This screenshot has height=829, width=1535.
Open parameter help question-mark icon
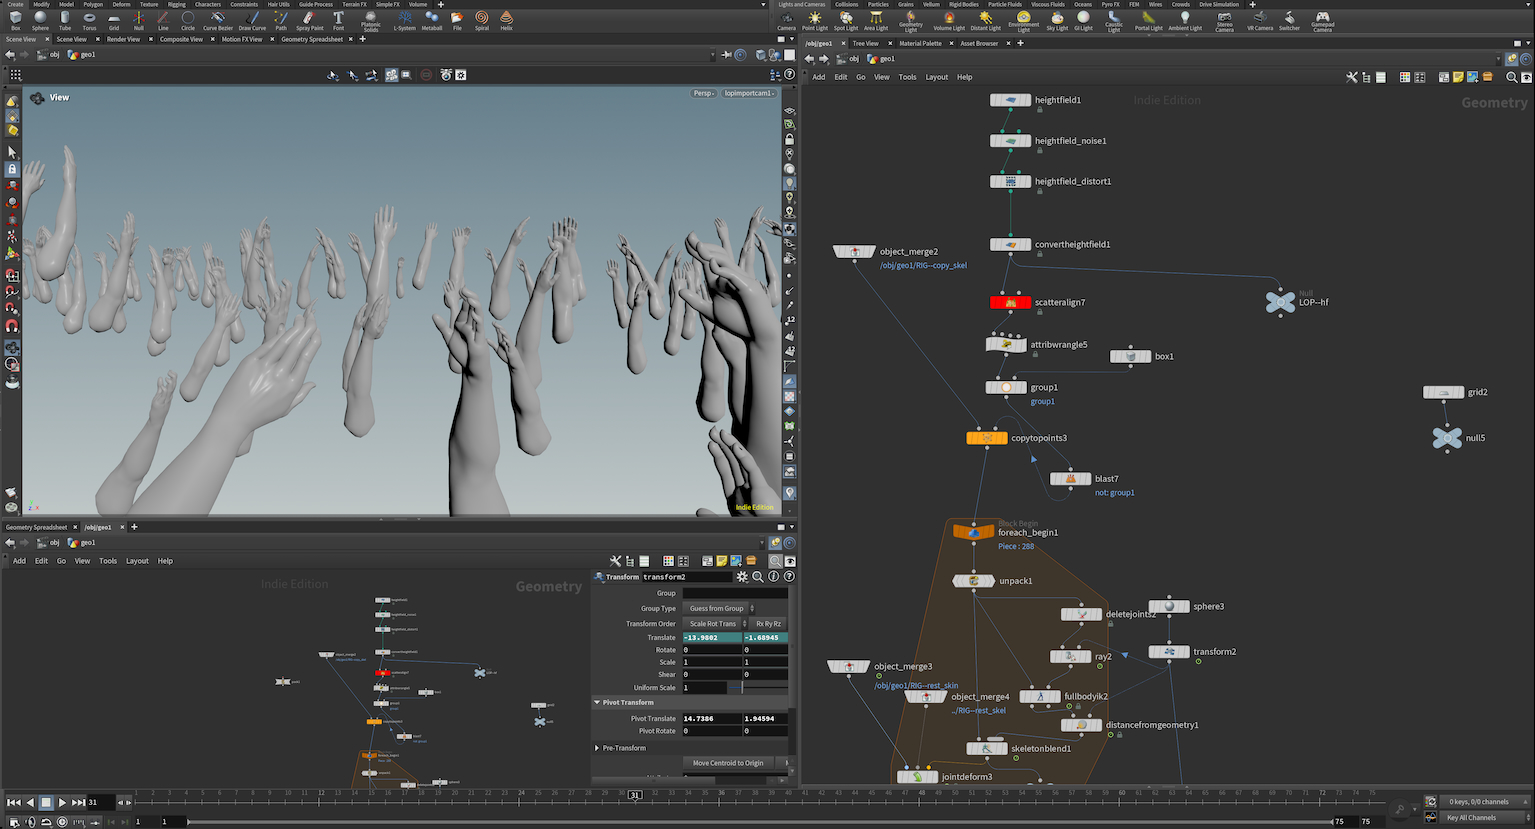[x=789, y=577]
